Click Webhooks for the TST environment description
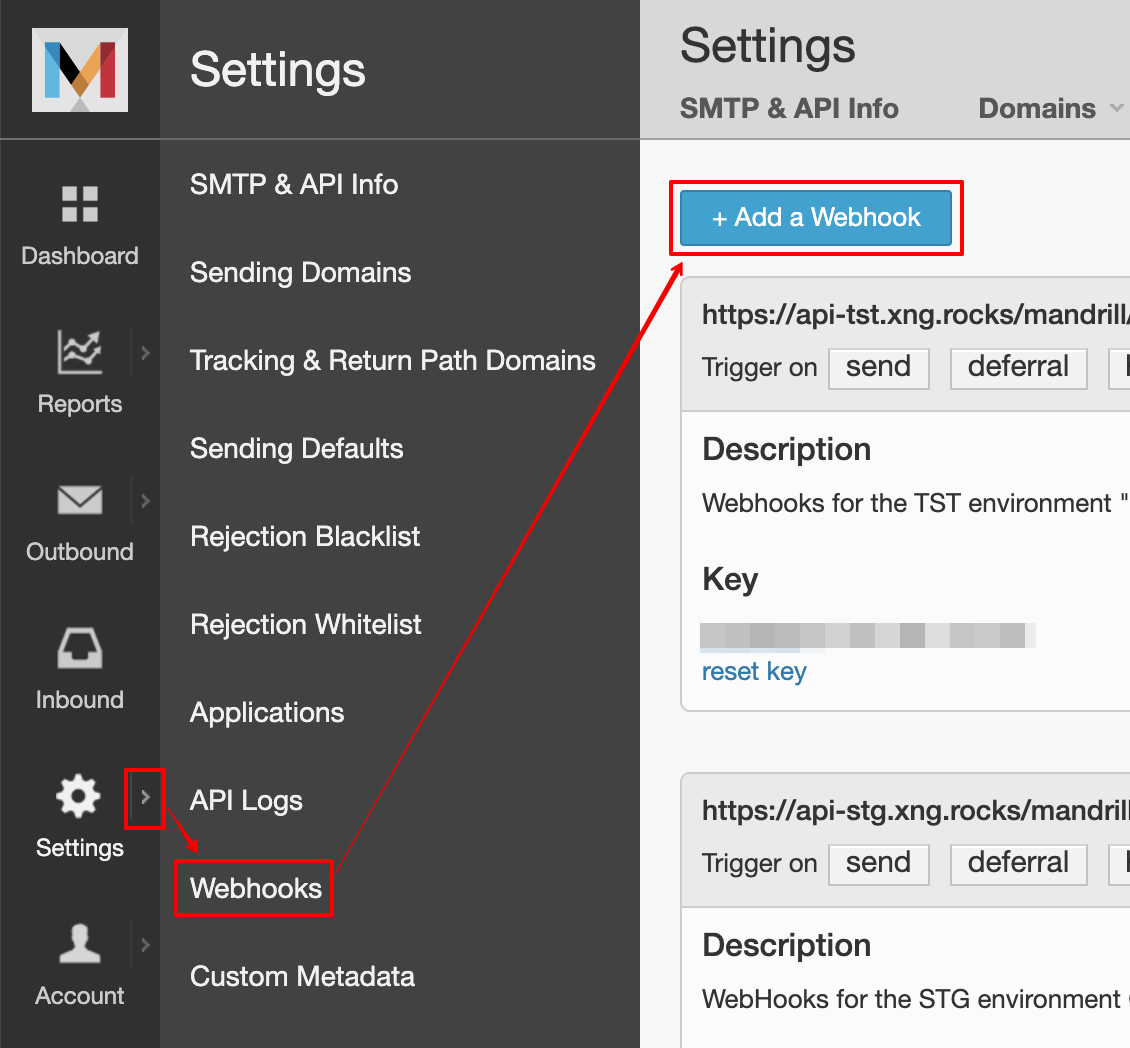 [915, 503]
